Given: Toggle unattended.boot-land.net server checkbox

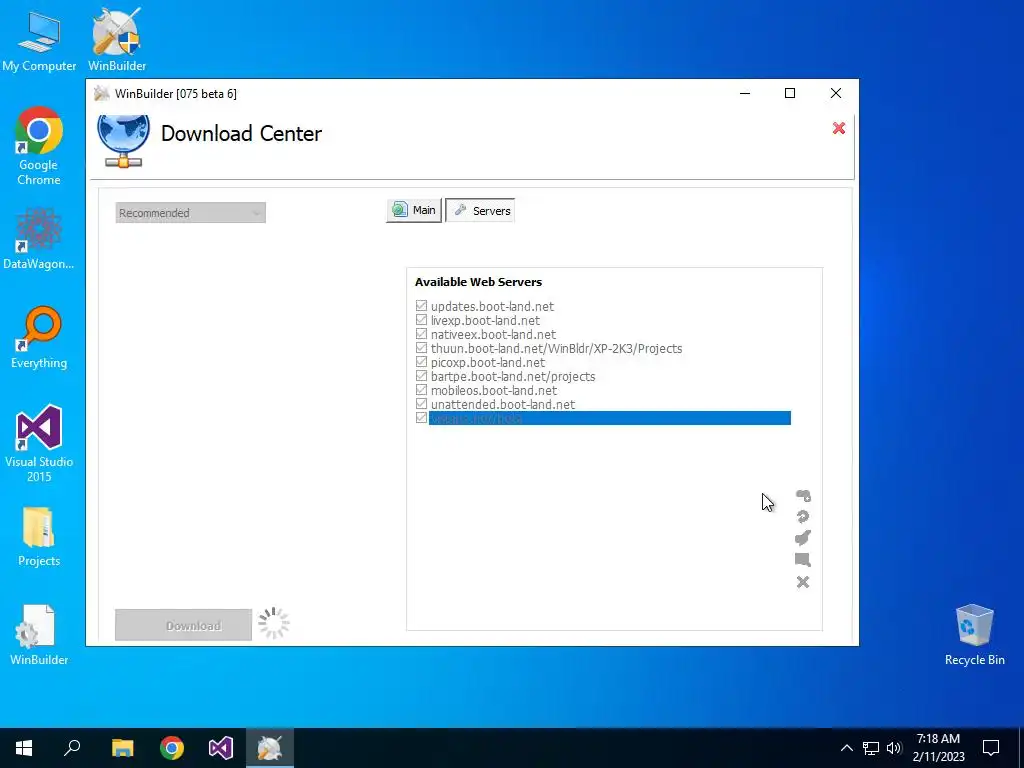Looking at the screenshot, I should [x=421, y=404].
